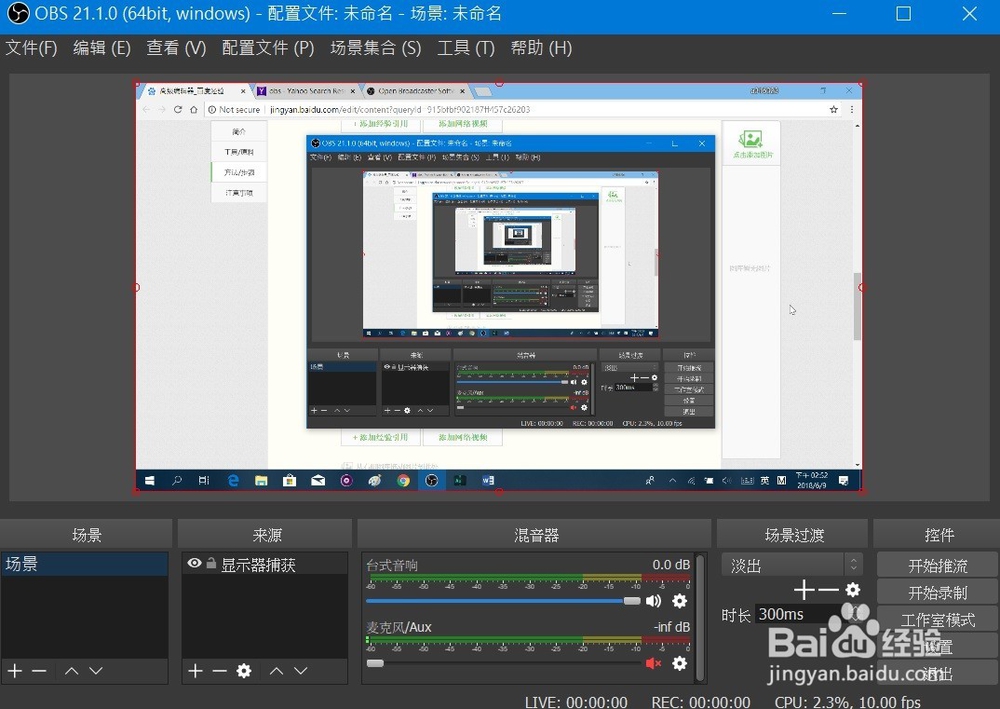1000x709 pixels.
Task: Move the scene down with the arrow
Action: 96,671
